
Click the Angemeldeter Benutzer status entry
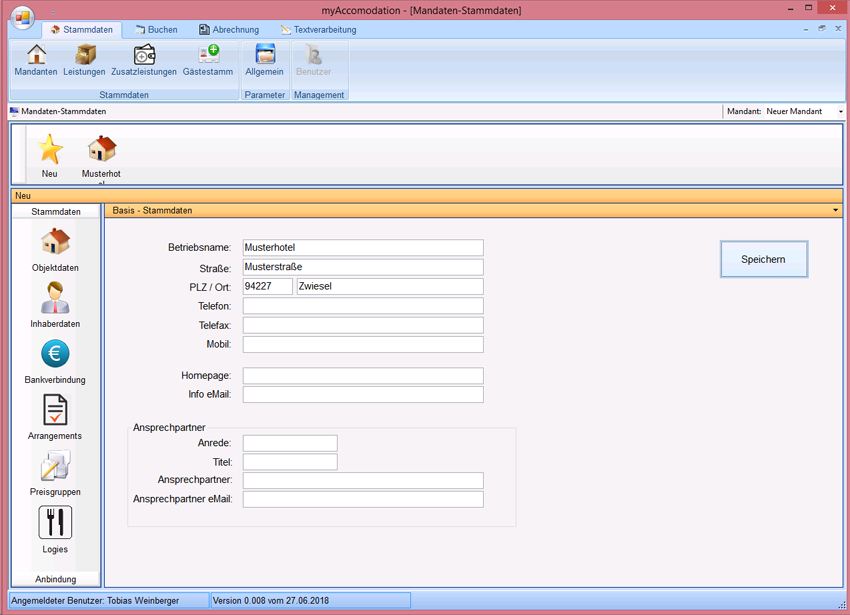[109, 600]
